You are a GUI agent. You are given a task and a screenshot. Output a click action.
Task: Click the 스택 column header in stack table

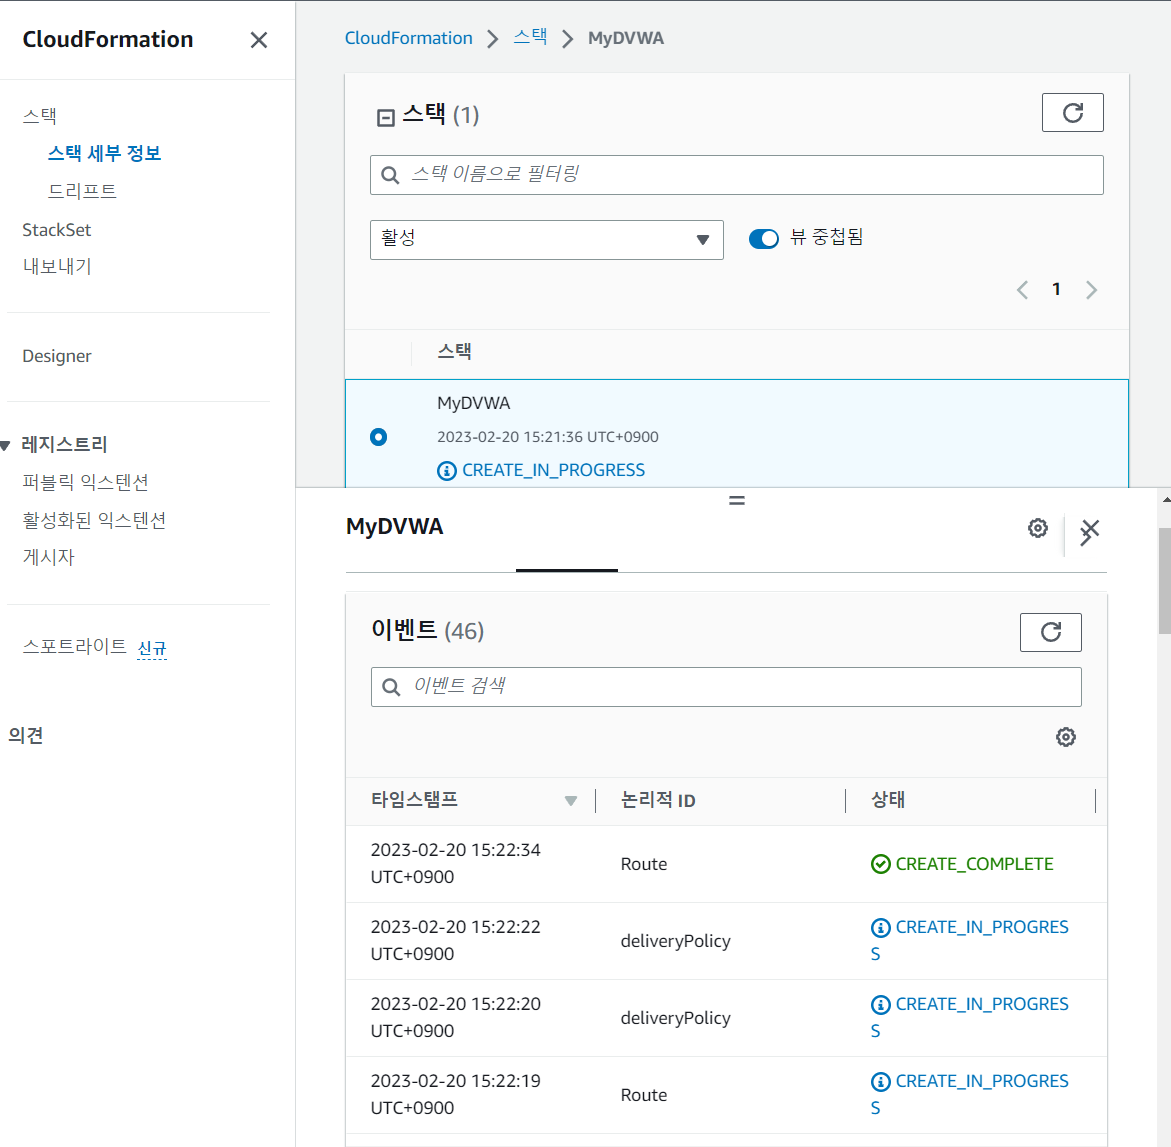tap(454, 351)
